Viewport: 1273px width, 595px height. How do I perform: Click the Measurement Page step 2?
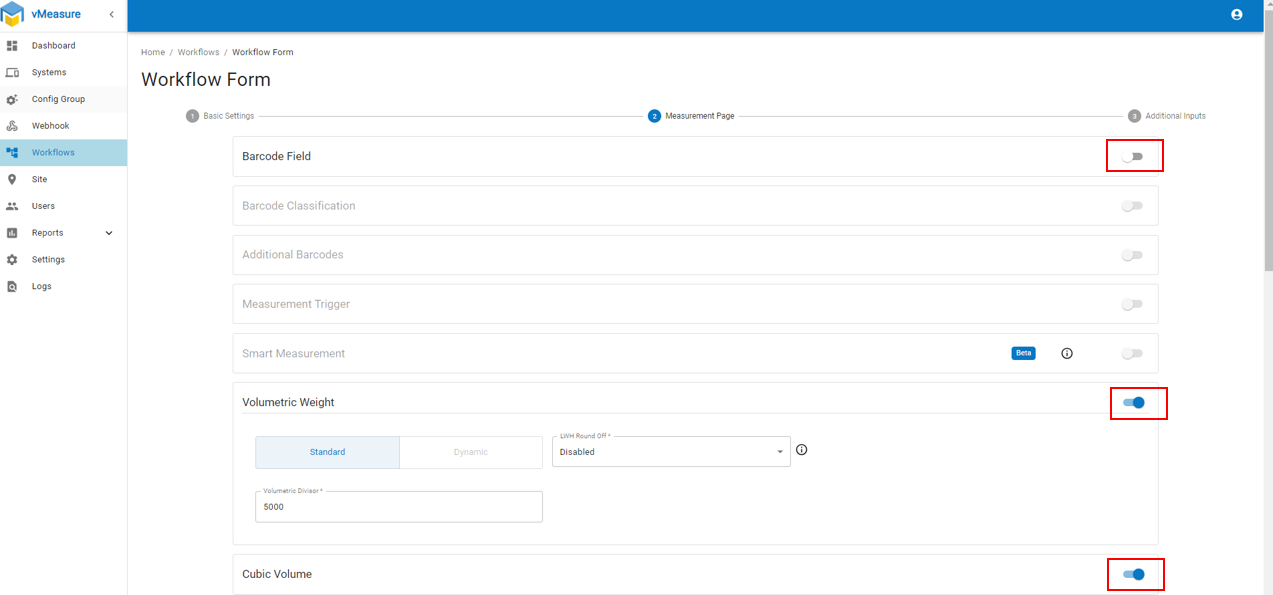pyautogui.click(x=691, y=116)
